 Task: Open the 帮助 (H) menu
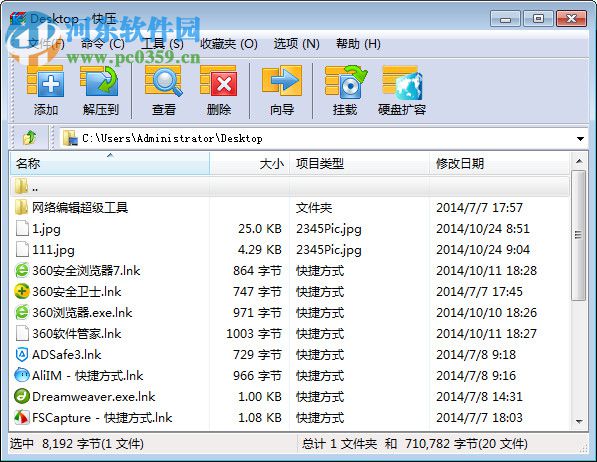coord(358,44)
